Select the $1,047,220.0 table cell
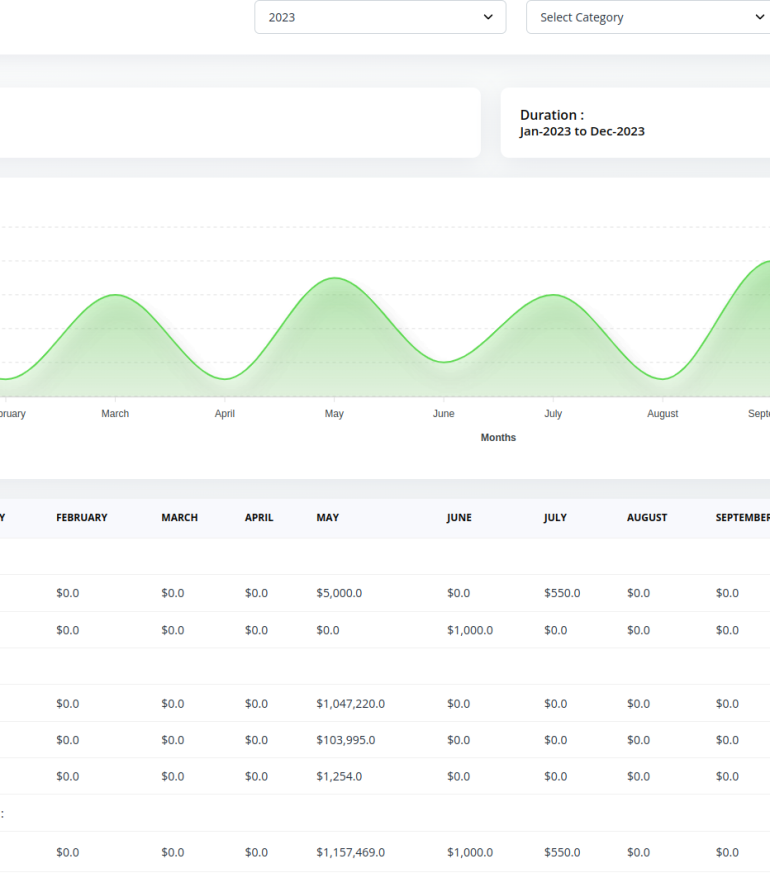The image size is (770, 892). 350,704
